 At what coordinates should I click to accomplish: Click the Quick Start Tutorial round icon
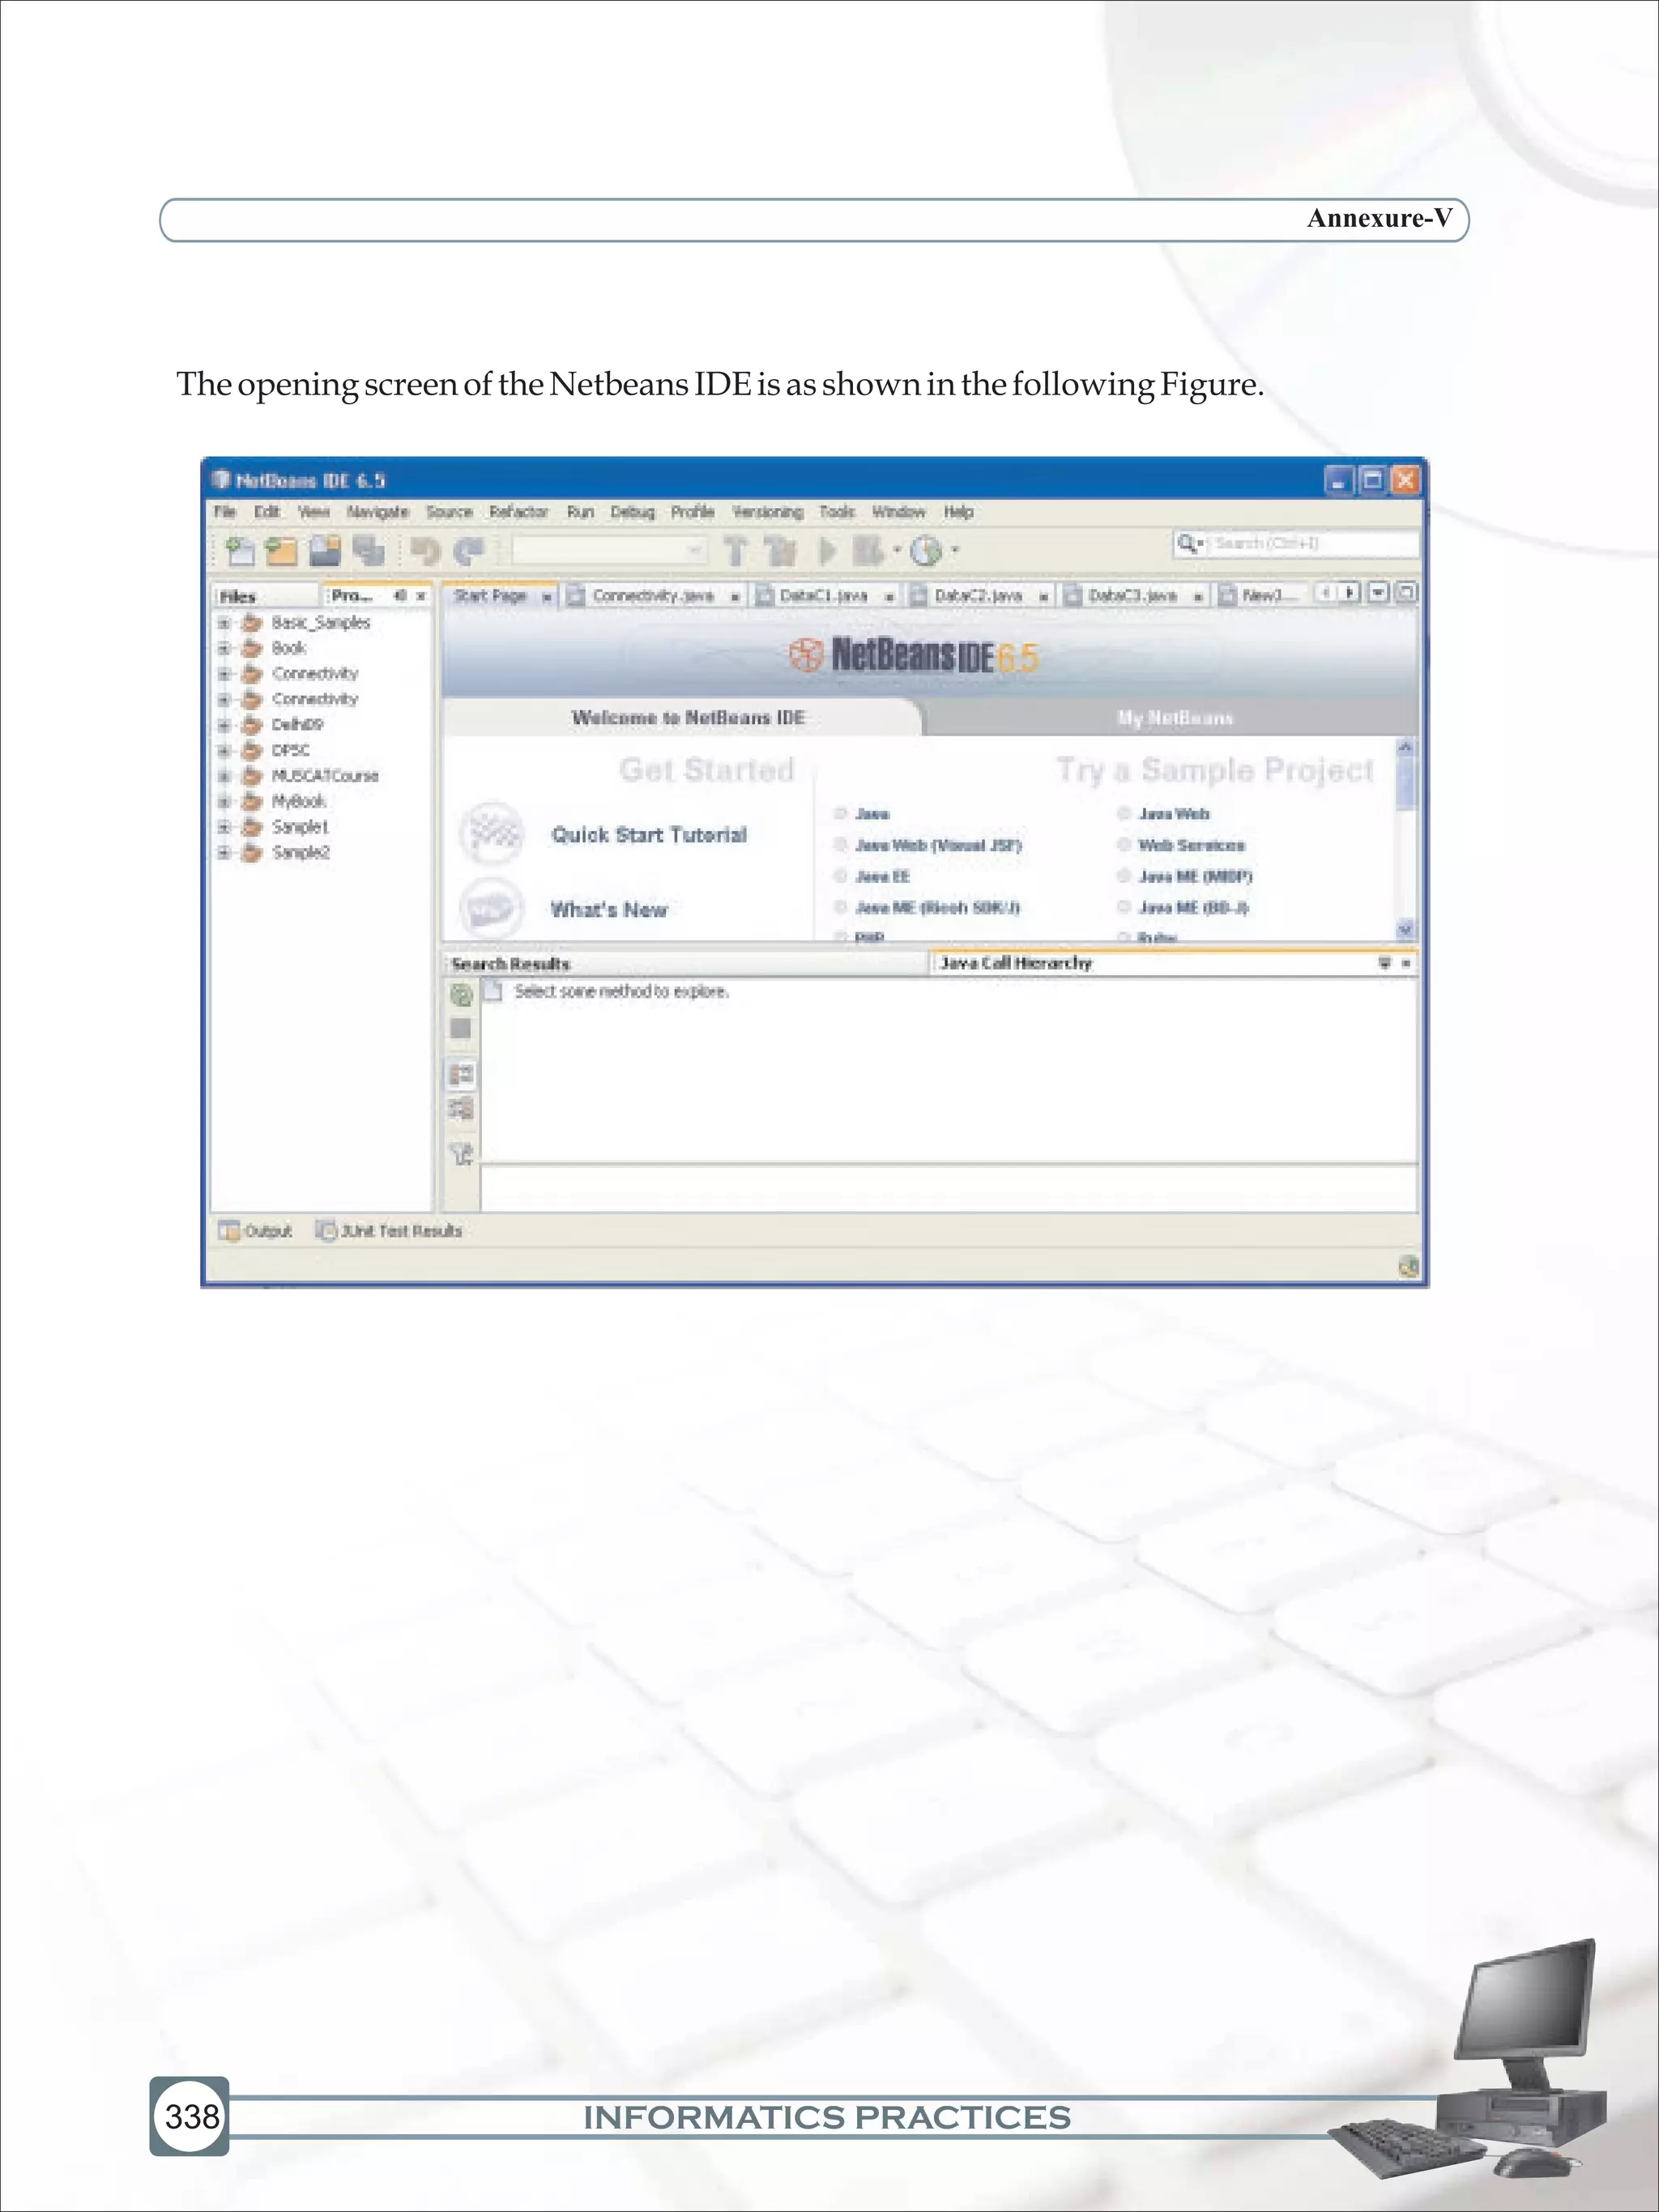492,833
